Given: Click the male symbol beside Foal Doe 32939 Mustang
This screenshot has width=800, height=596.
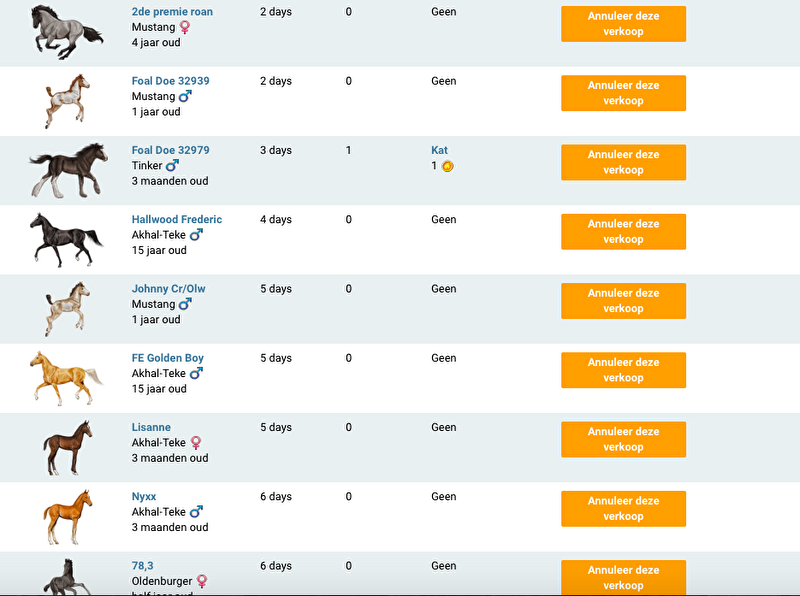Looking at the screenshot, I should tap(184, 97).
